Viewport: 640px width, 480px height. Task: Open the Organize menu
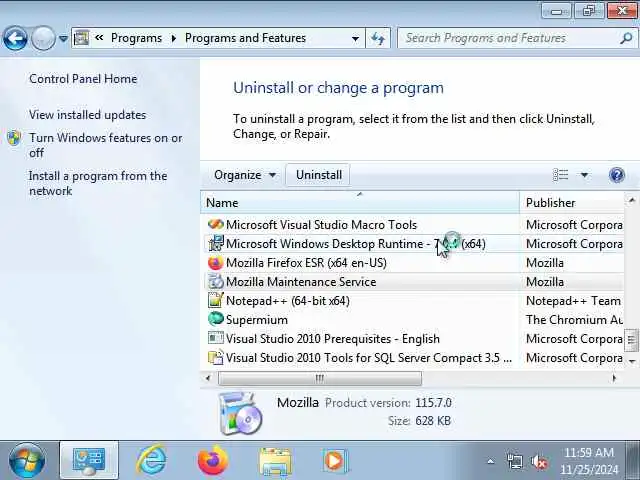click(x=244, y=175)
